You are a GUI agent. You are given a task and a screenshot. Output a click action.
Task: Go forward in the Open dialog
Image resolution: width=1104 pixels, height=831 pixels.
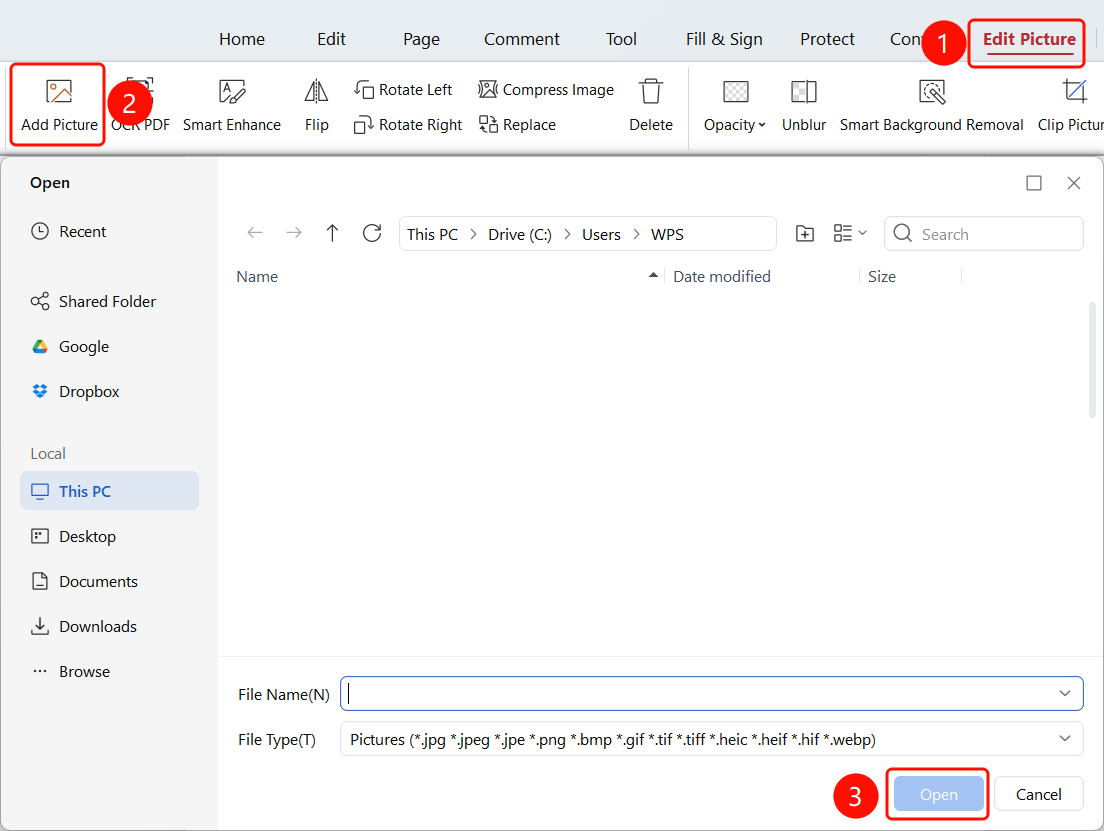[x=294, y=233]
